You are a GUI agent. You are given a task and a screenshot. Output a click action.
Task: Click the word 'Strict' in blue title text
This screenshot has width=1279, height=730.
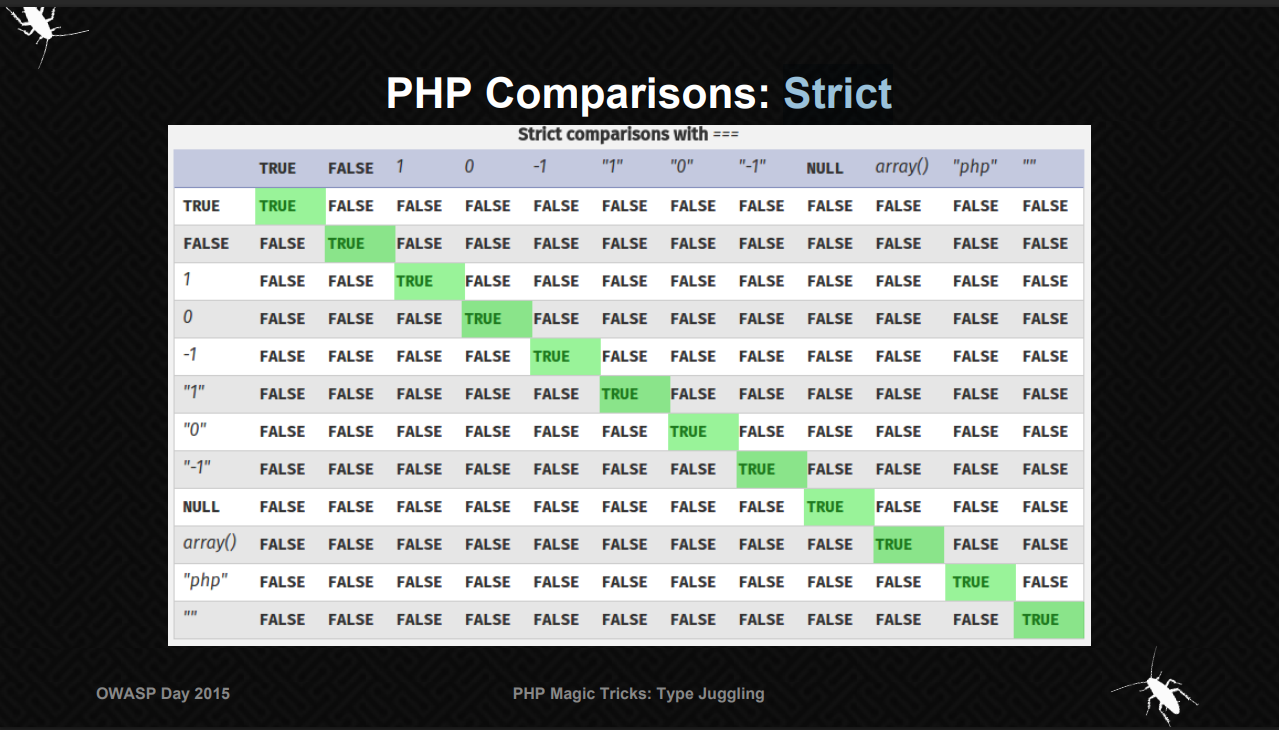pyautogui.click(x=837, y=94)
